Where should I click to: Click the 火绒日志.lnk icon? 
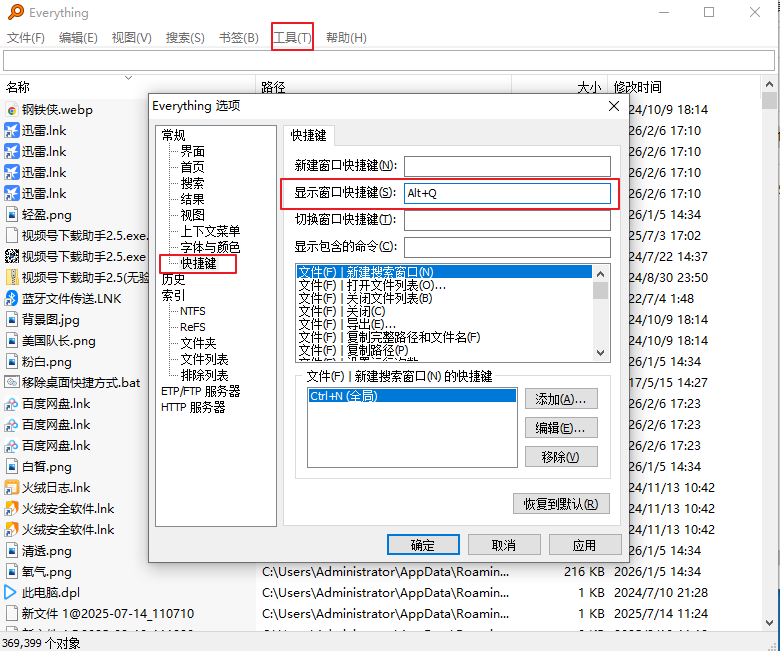pyautogui.click(x=11, y=487)
